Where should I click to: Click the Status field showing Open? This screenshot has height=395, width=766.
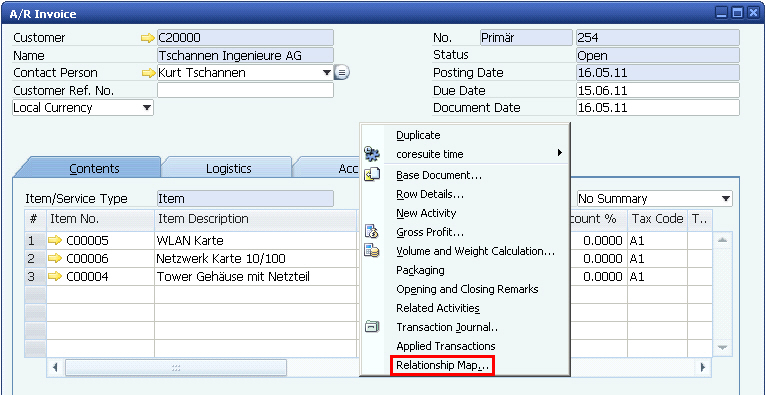pos(658,55)
